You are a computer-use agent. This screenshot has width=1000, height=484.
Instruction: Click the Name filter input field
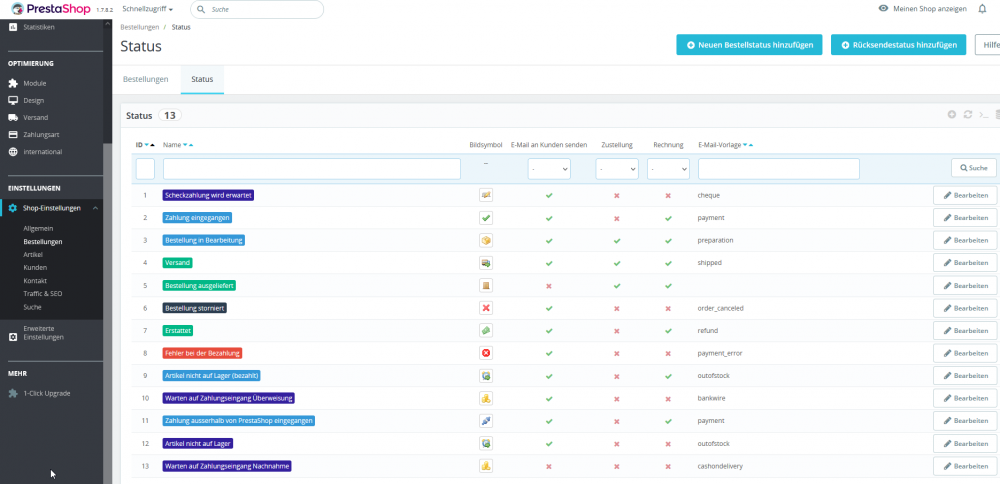pyautogui.click(x=311, y=169)
